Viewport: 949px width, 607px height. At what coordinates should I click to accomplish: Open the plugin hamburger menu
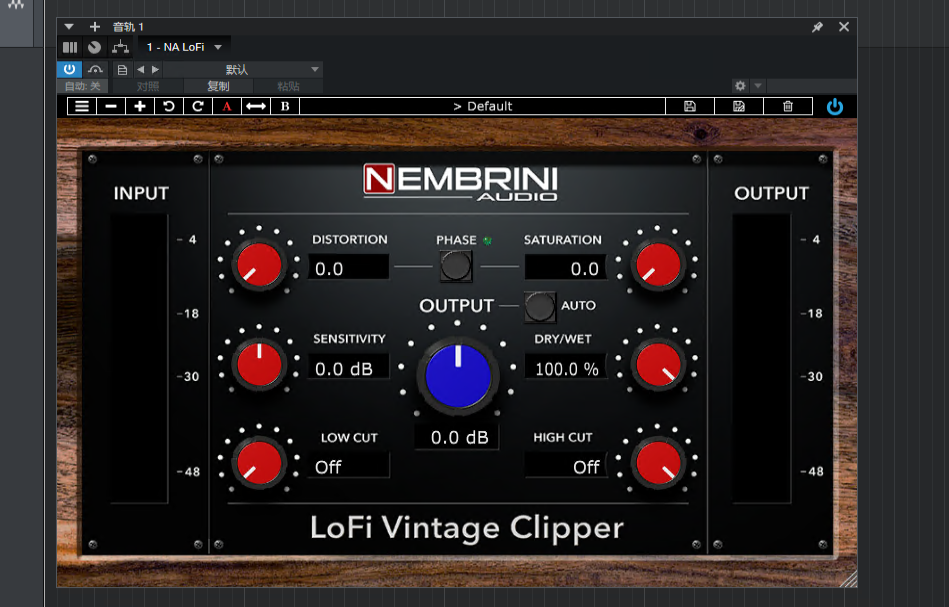[x=81, y=106]
